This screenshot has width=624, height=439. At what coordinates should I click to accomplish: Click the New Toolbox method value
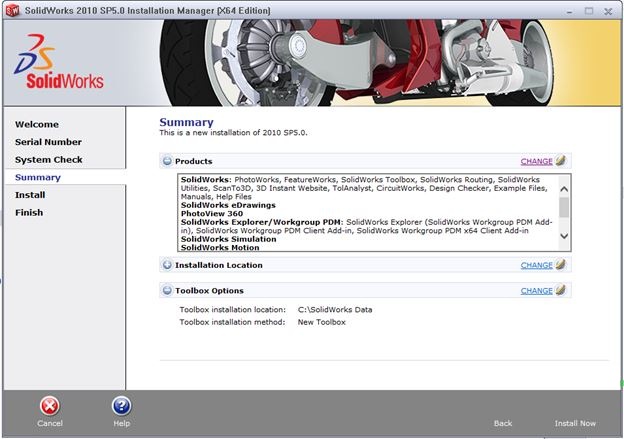coord(322,322)
